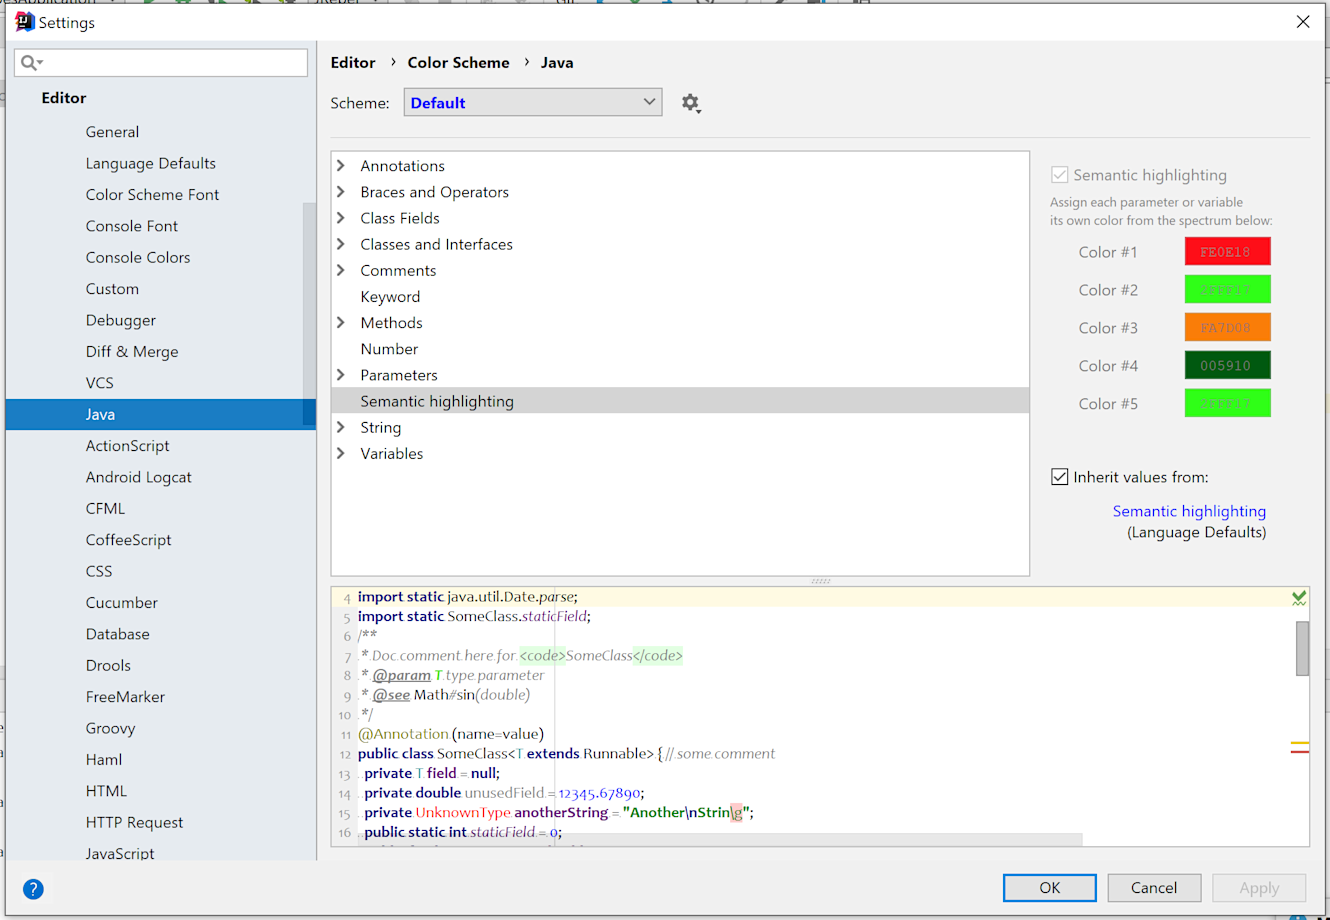Expand the String node
Viewport: 1330px width, 920px height.
coord(341,427)
